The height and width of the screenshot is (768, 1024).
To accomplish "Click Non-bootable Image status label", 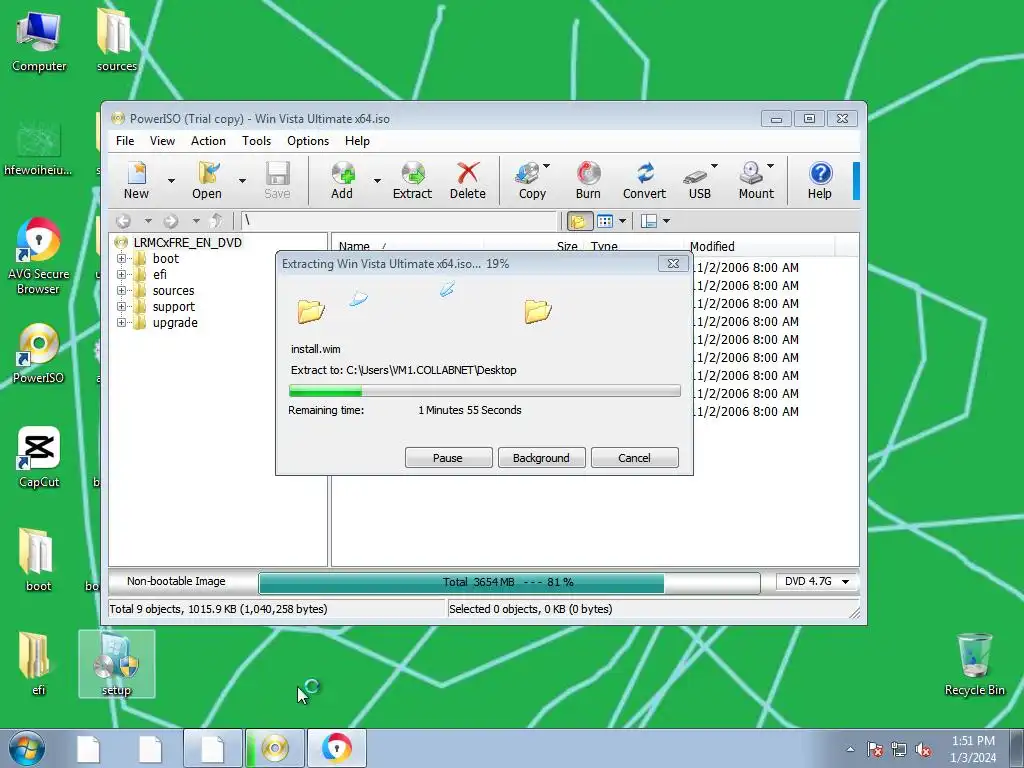I will (x=176, y=581).
